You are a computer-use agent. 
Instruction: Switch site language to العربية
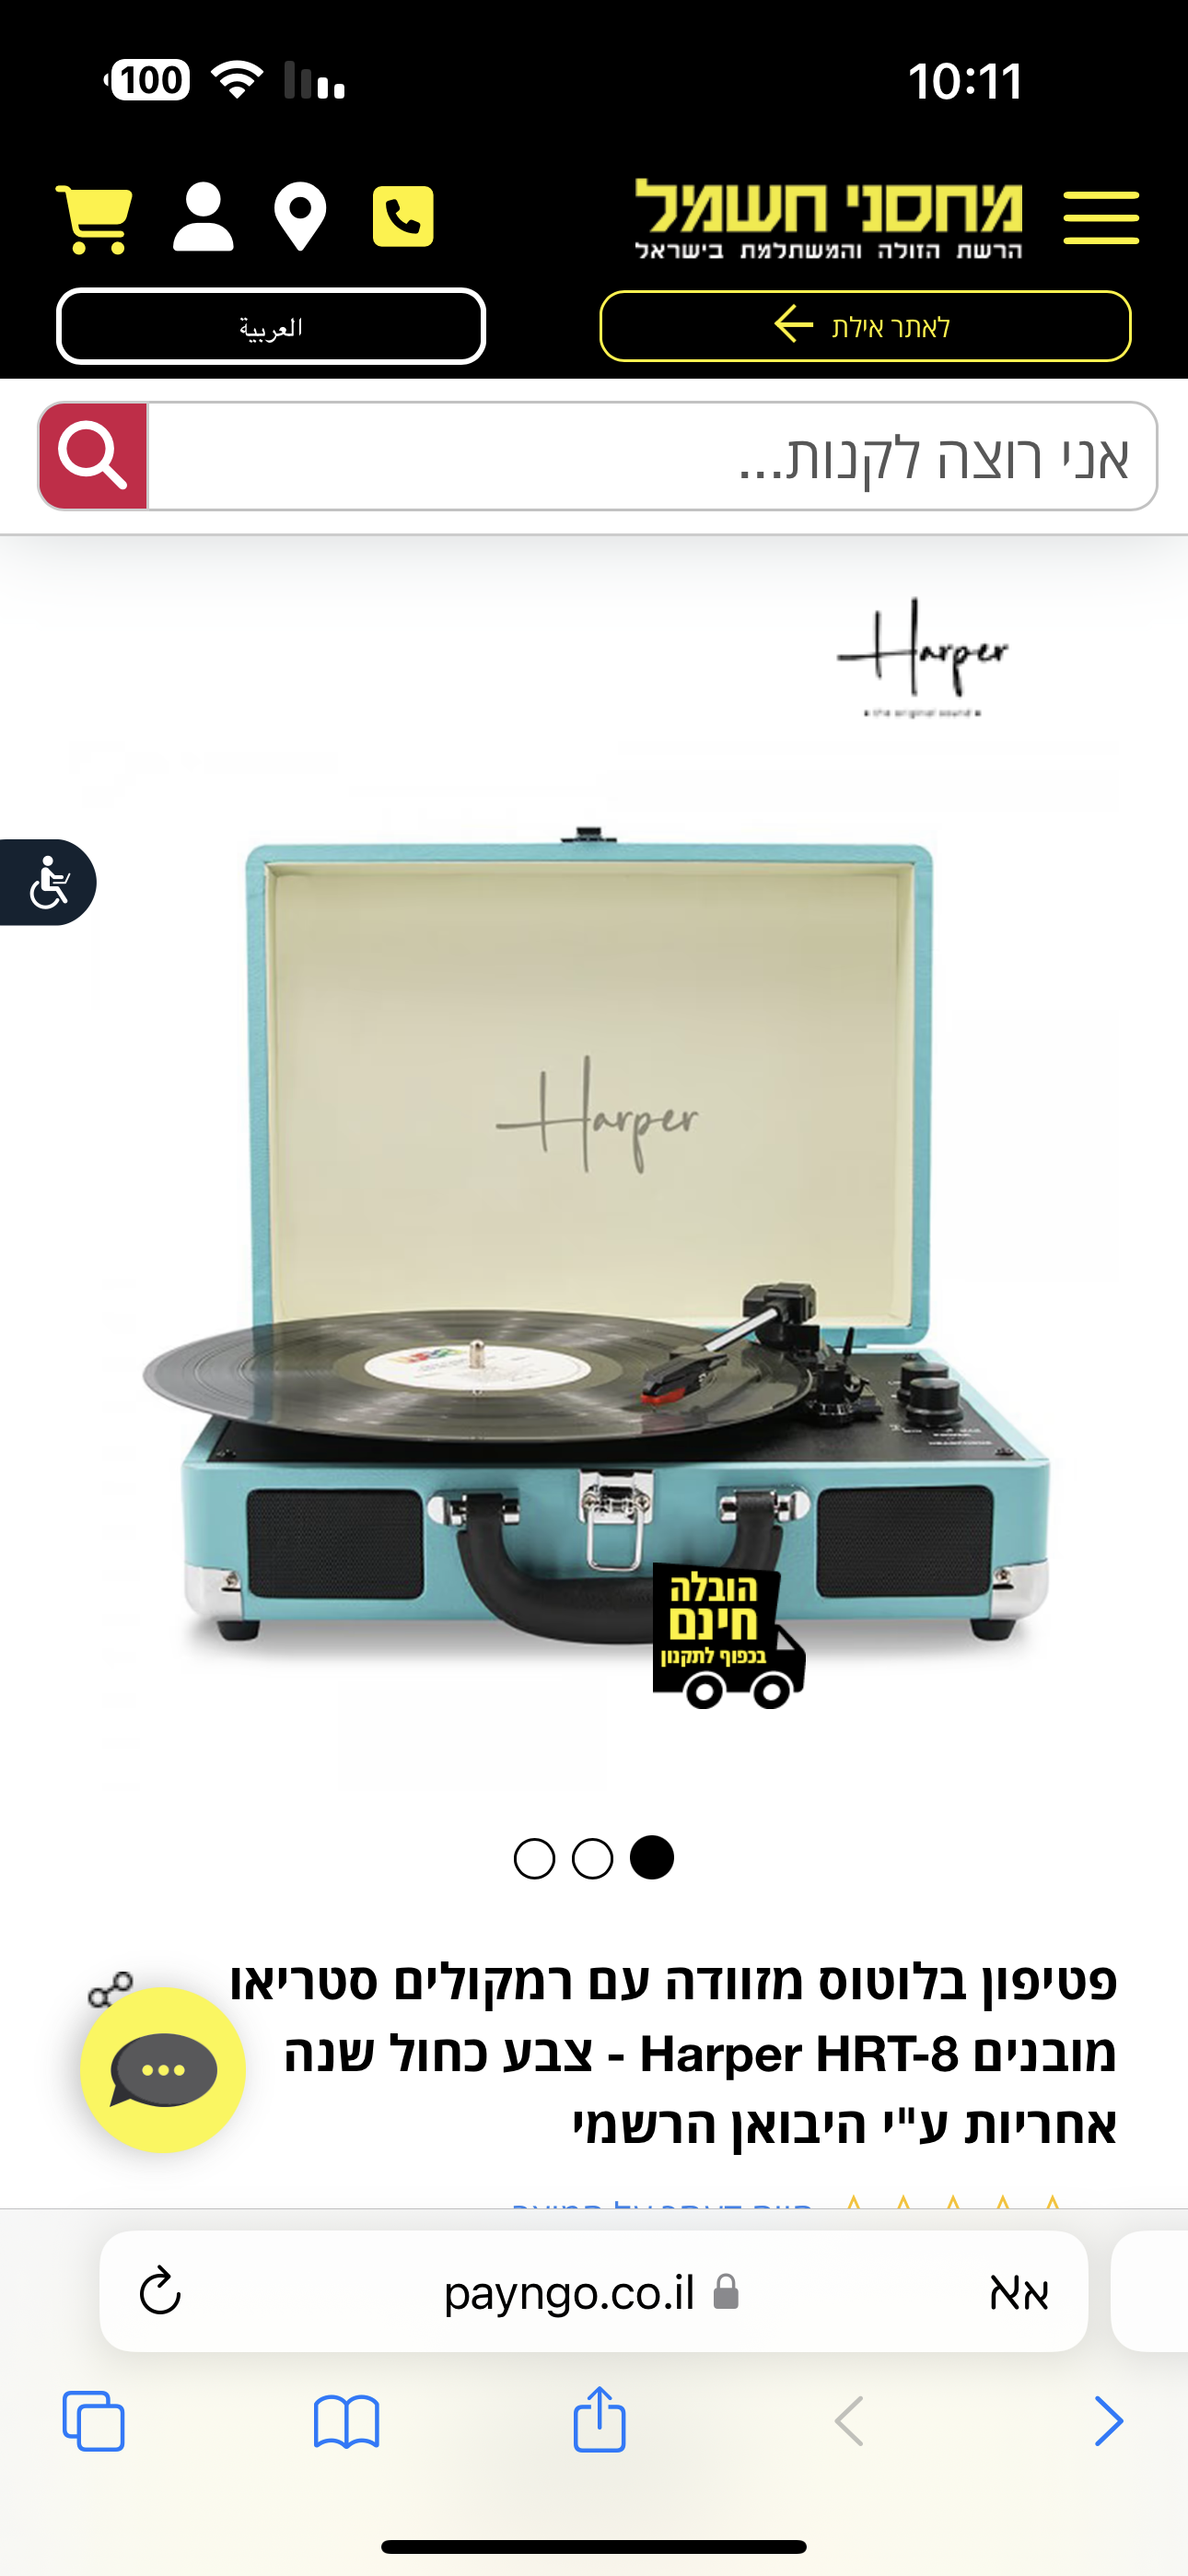click(271, 326)
